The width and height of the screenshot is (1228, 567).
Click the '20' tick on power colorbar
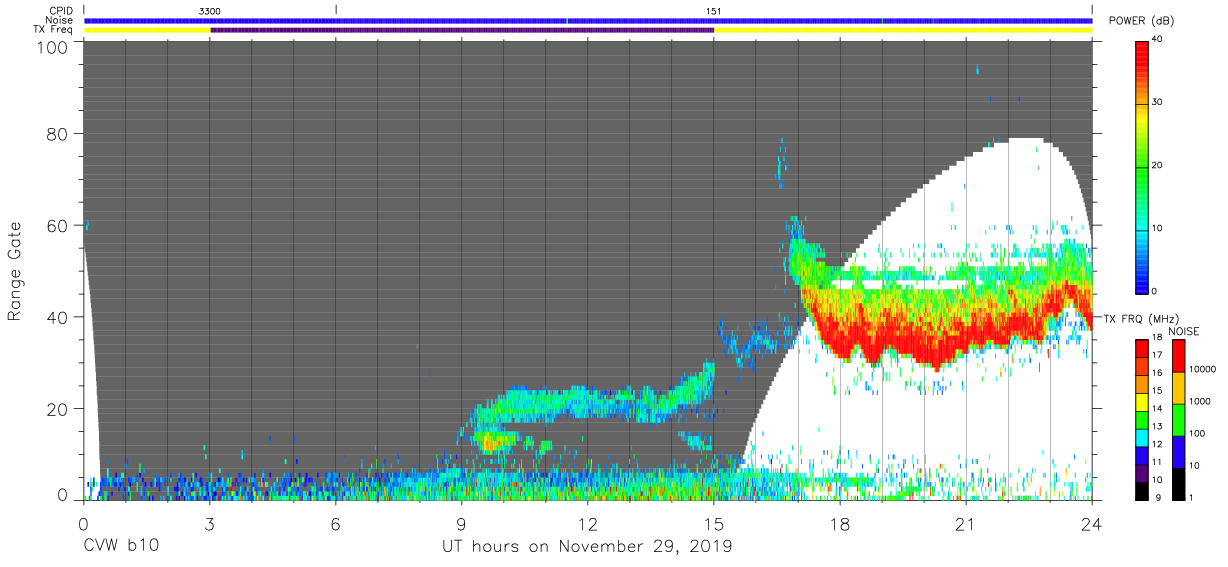(x=1158, y=166)
